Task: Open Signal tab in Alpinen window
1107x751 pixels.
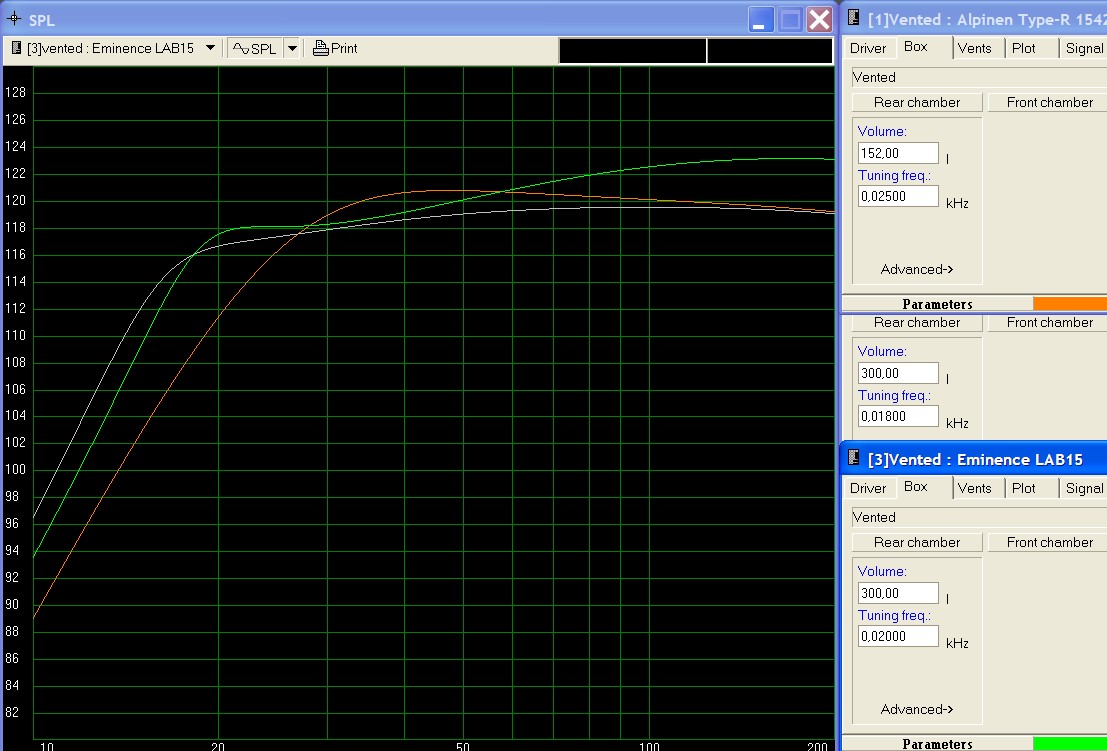Action: (1084, 48)
